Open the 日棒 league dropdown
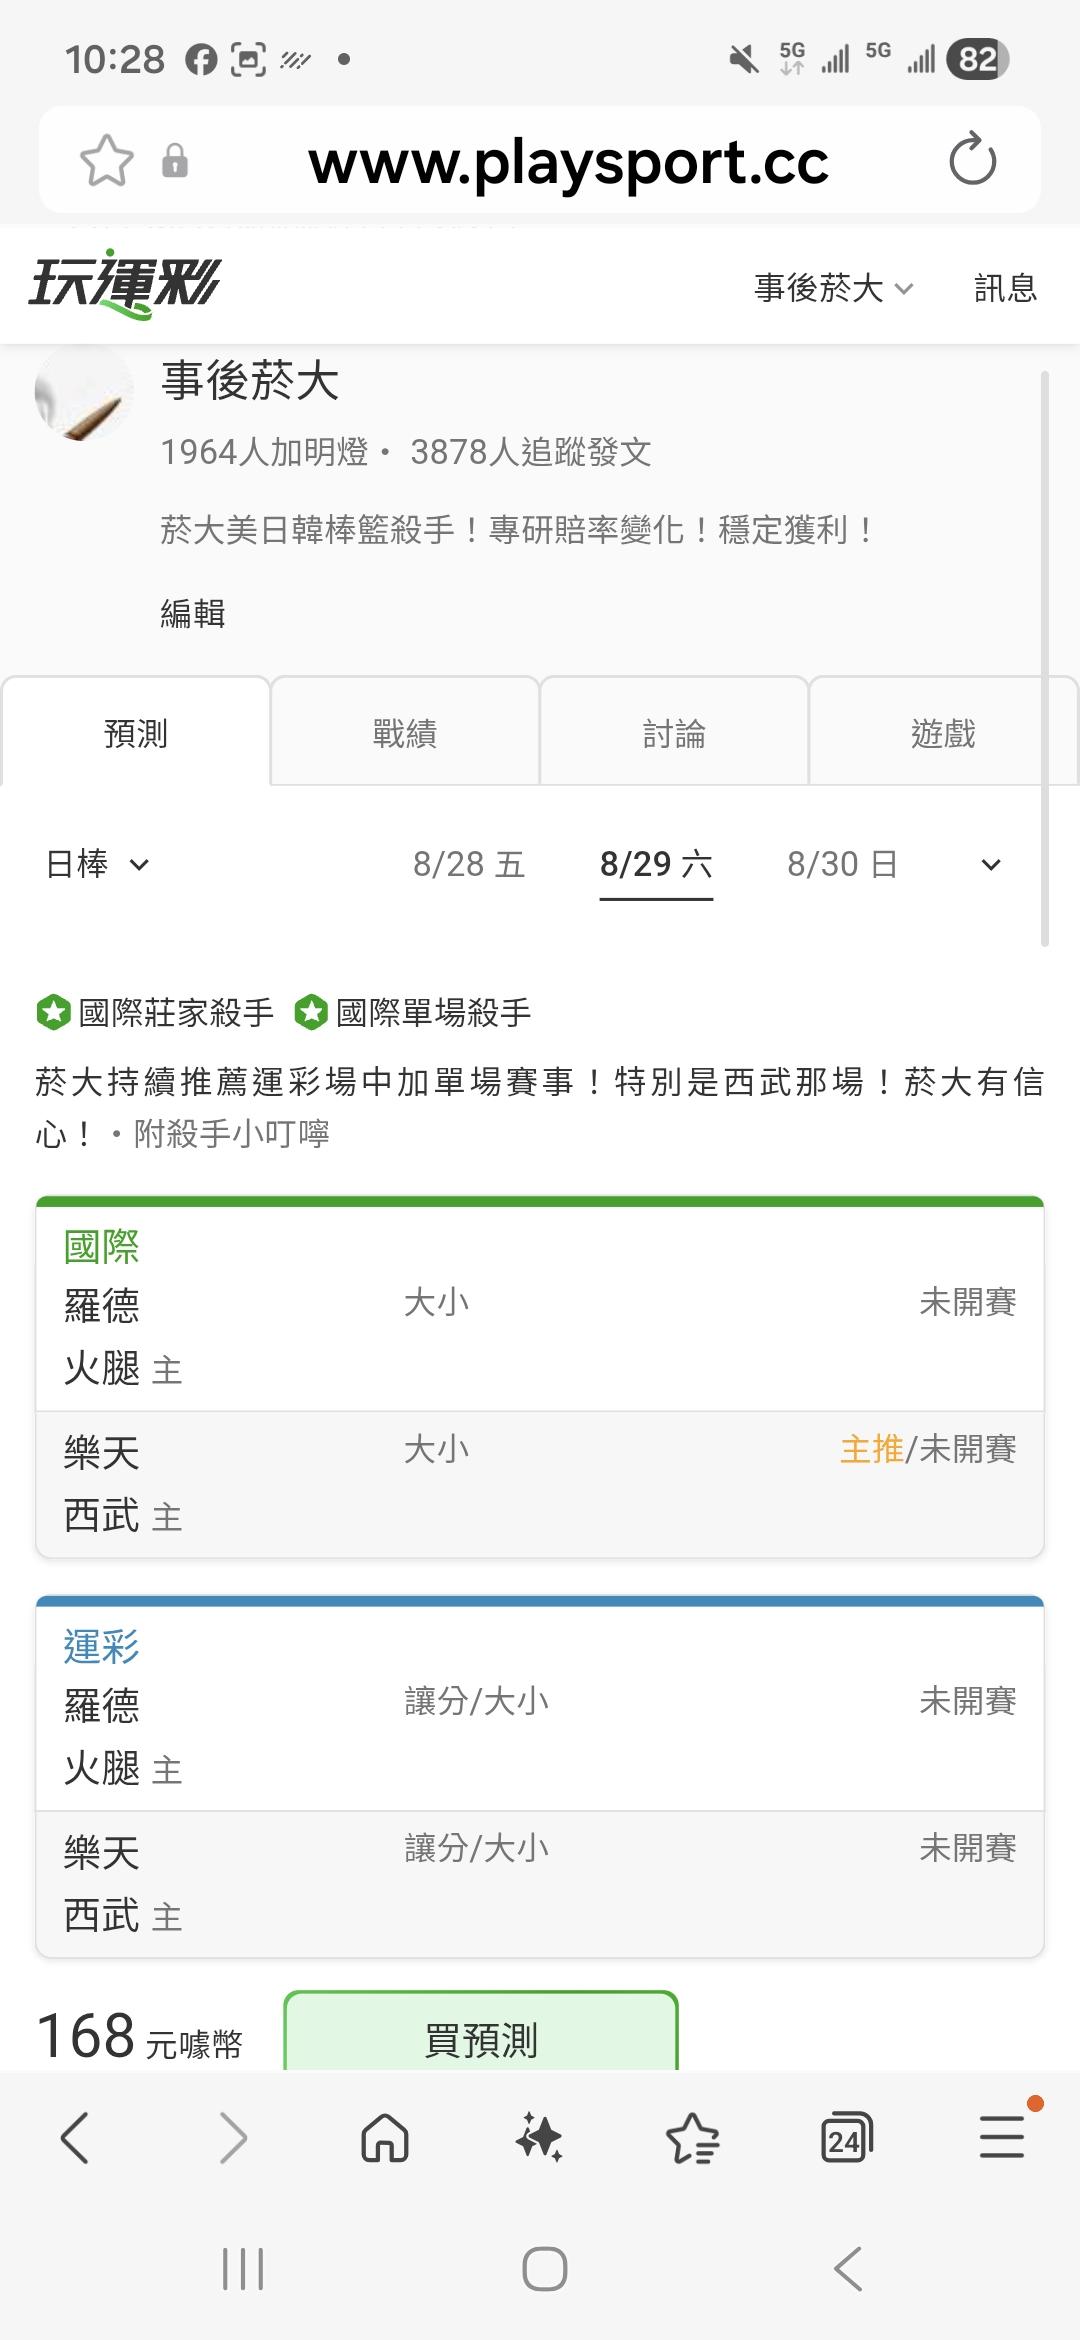This screenshot has width=1080, height=2340. (x=98, y=864)
